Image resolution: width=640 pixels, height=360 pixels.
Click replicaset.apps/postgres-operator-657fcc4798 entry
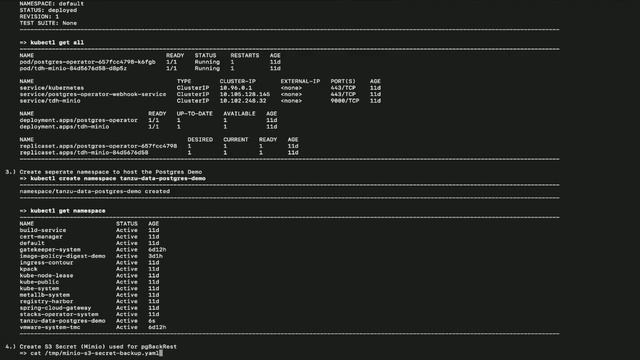98,146
